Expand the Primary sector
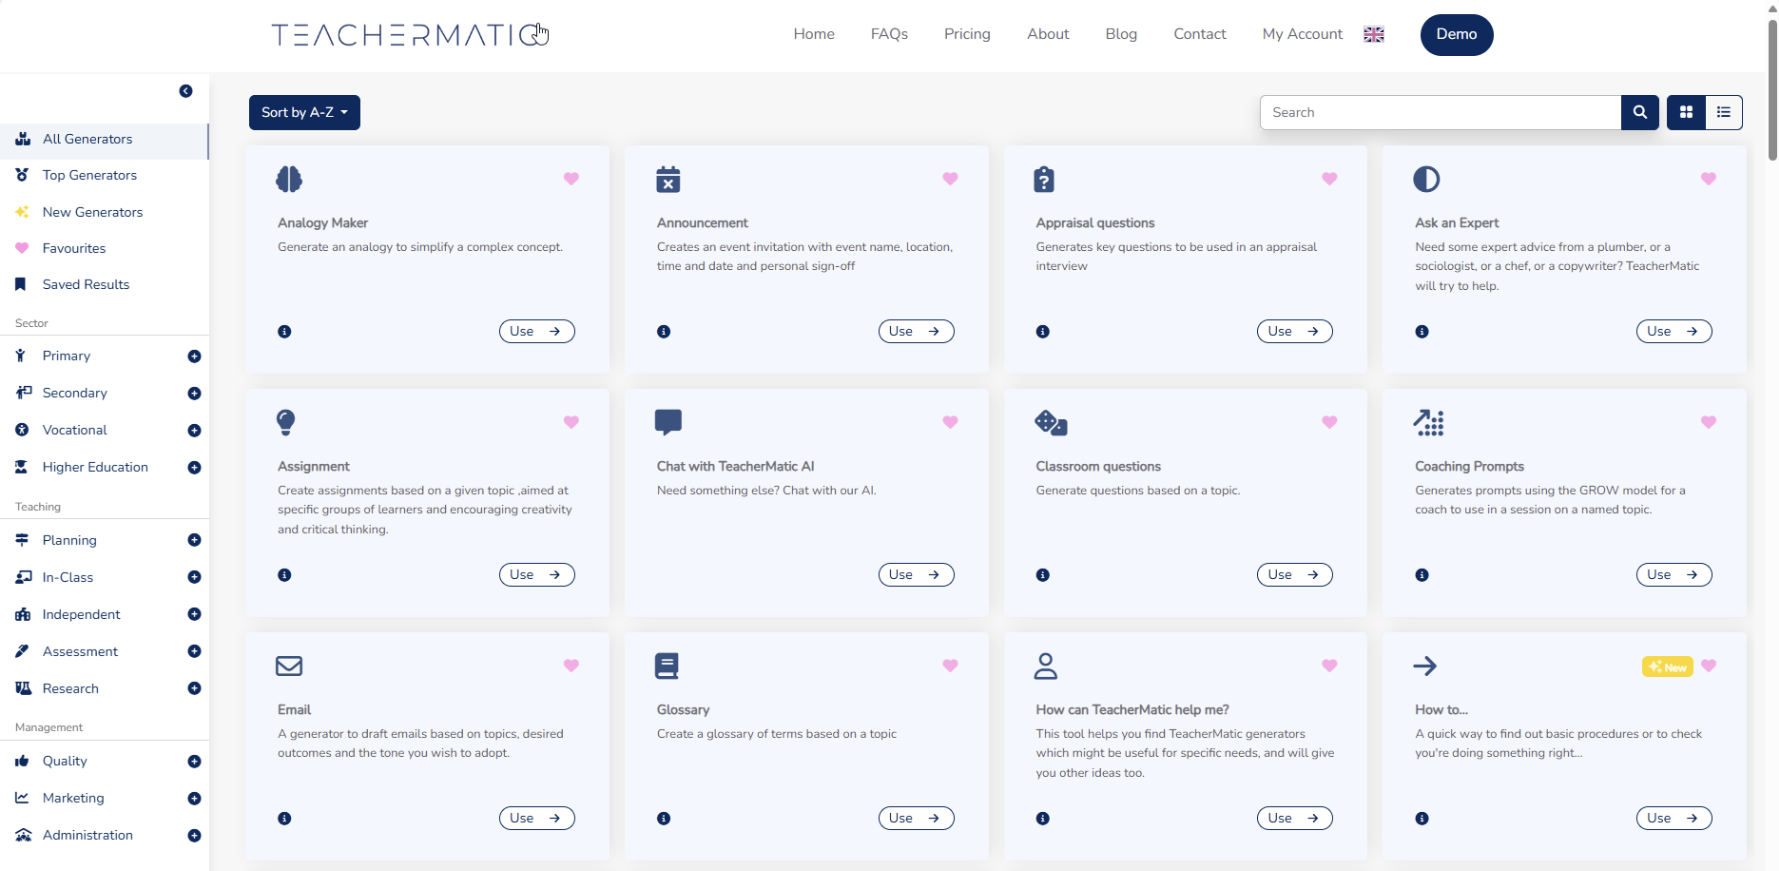This screenshot has width=1779, height=871. 194,357
